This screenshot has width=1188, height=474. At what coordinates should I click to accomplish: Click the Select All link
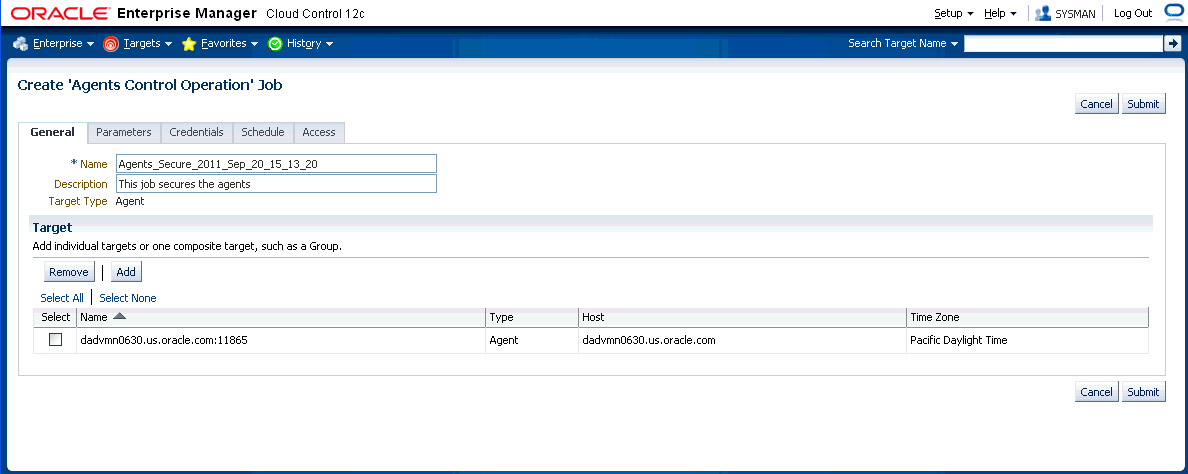[x=62, y=298]
